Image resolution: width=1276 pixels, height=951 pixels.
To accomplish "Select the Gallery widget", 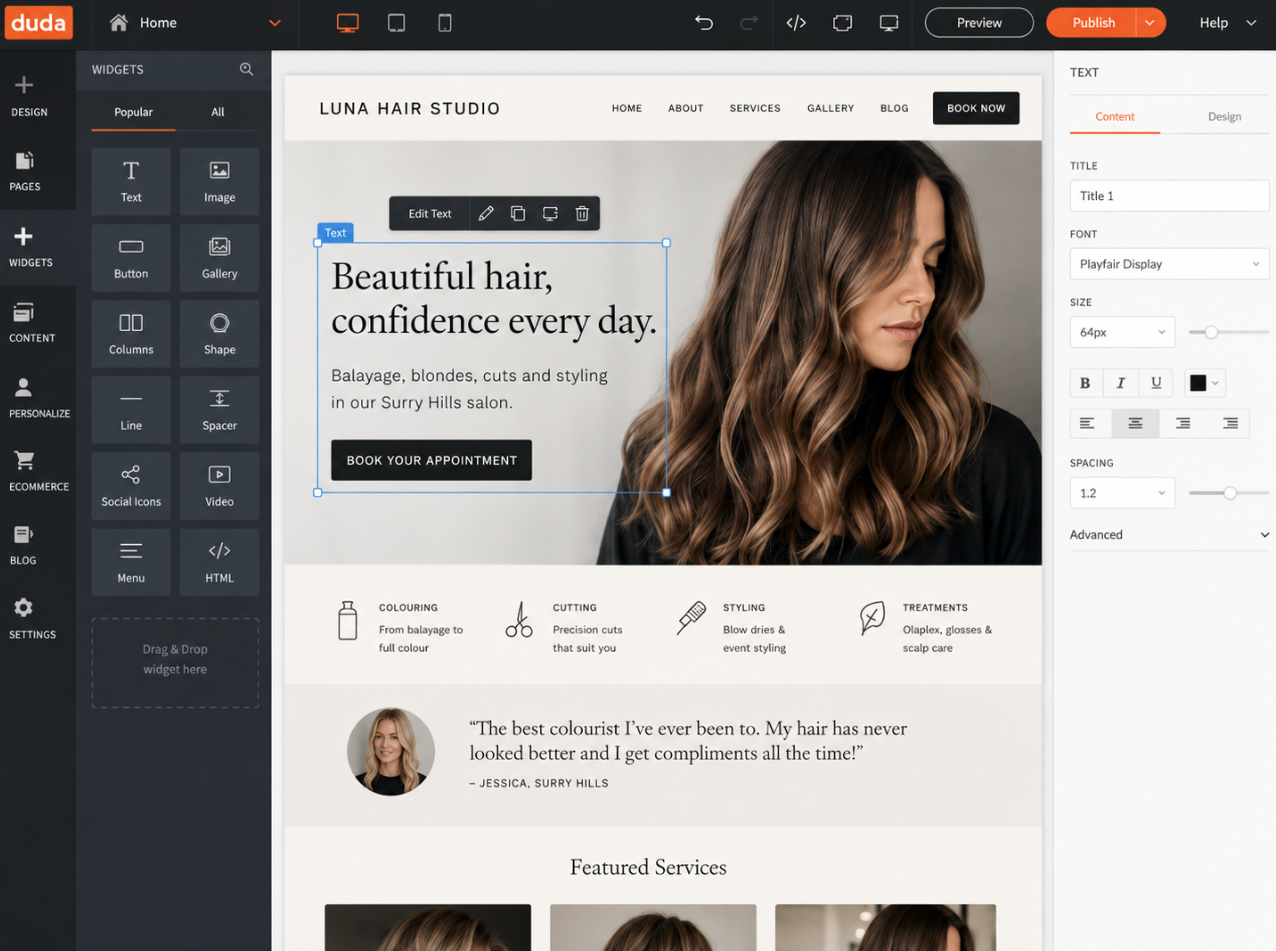I will 219,257.
